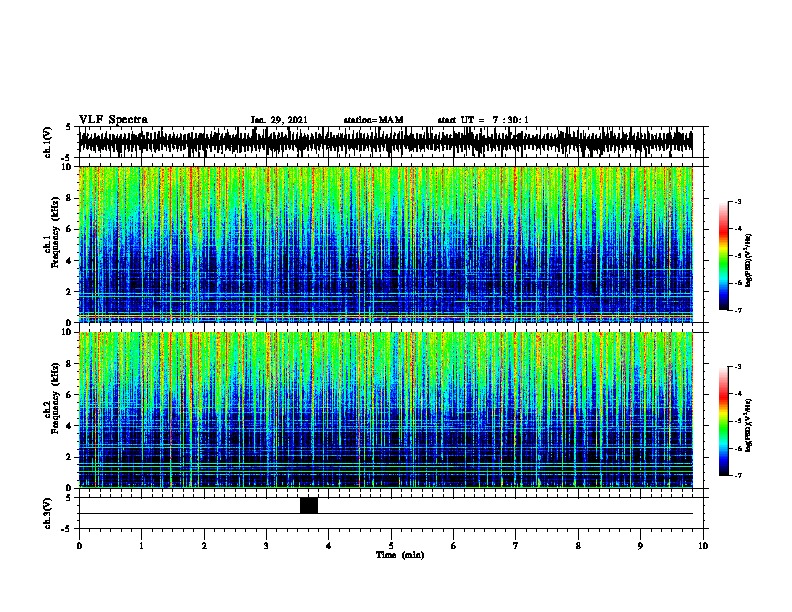
Task: Click the "-7" tick on the ch.1 color bar
Action: point(738,310)
